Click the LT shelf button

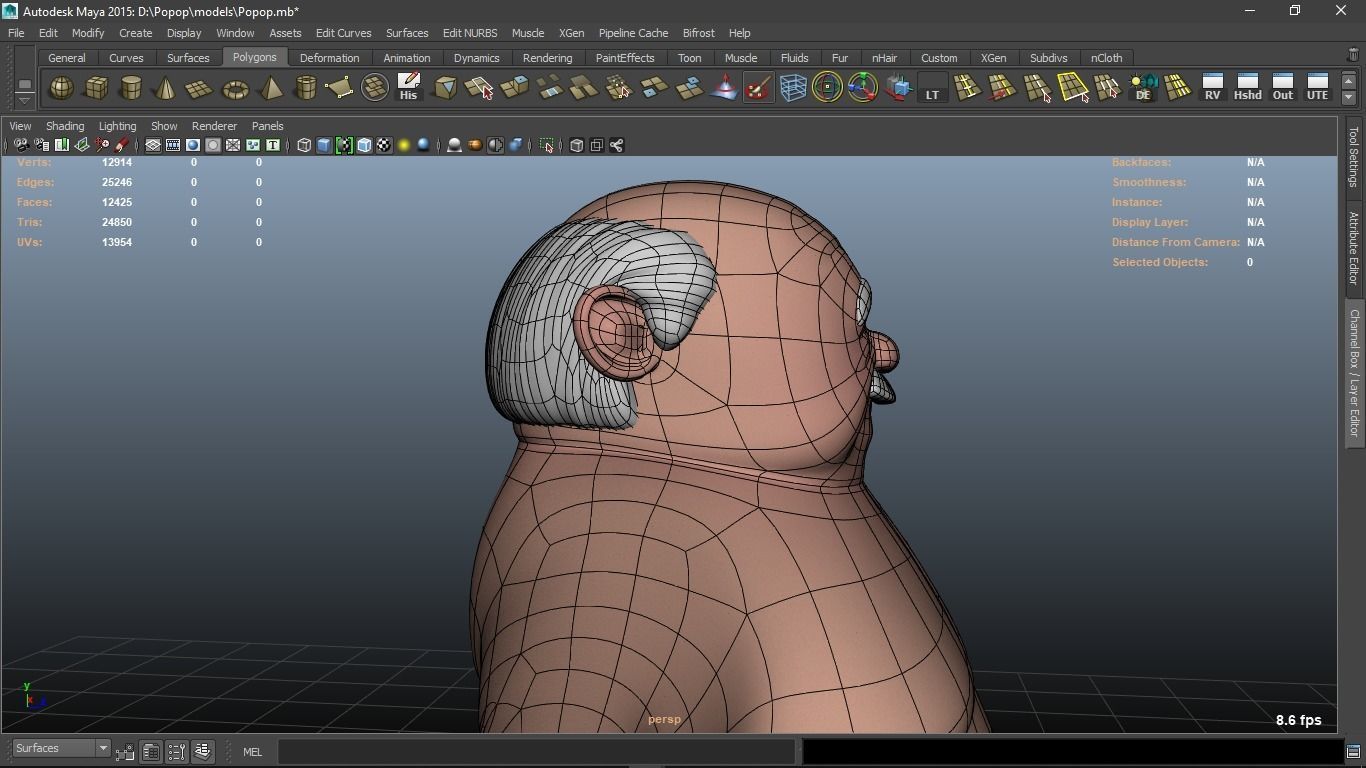(x=932, y=88)
